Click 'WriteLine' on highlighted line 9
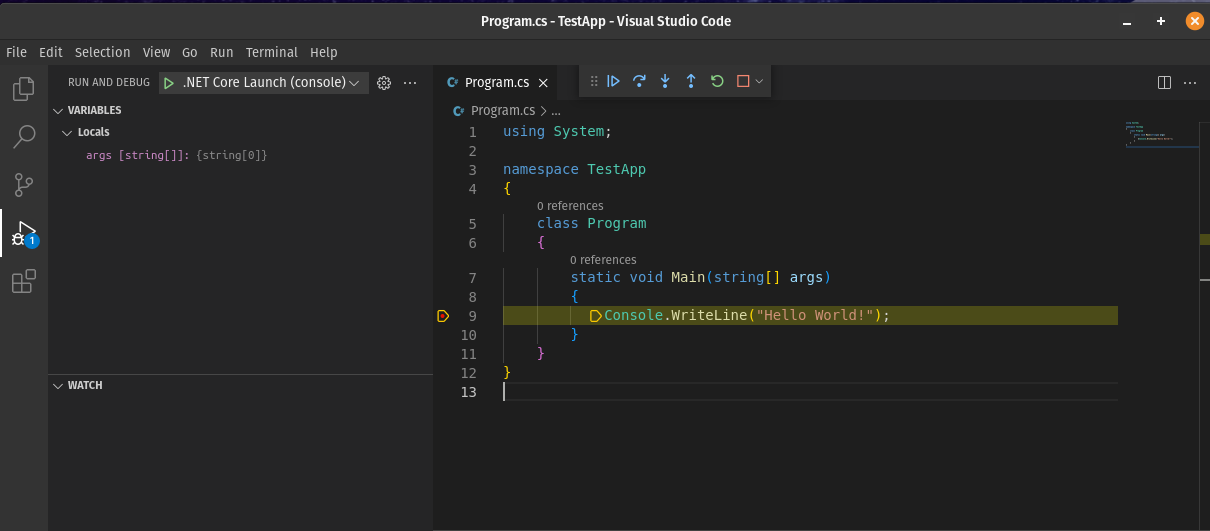1210x531 pixels. pyautogui.click(x=709, y=316)
